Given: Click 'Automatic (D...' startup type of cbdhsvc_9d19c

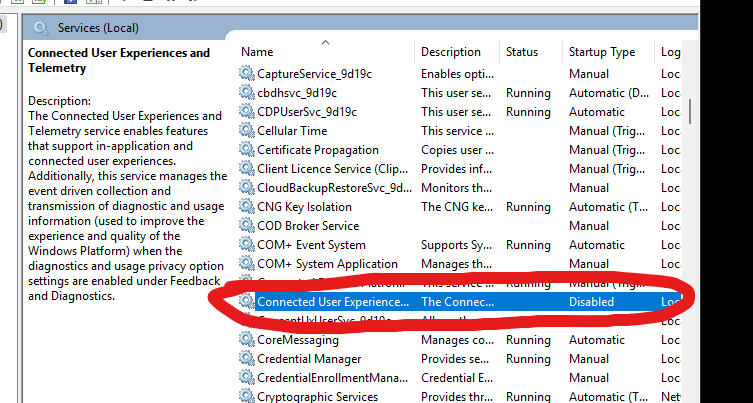Looking at the screenshot, I should [609, 93].
